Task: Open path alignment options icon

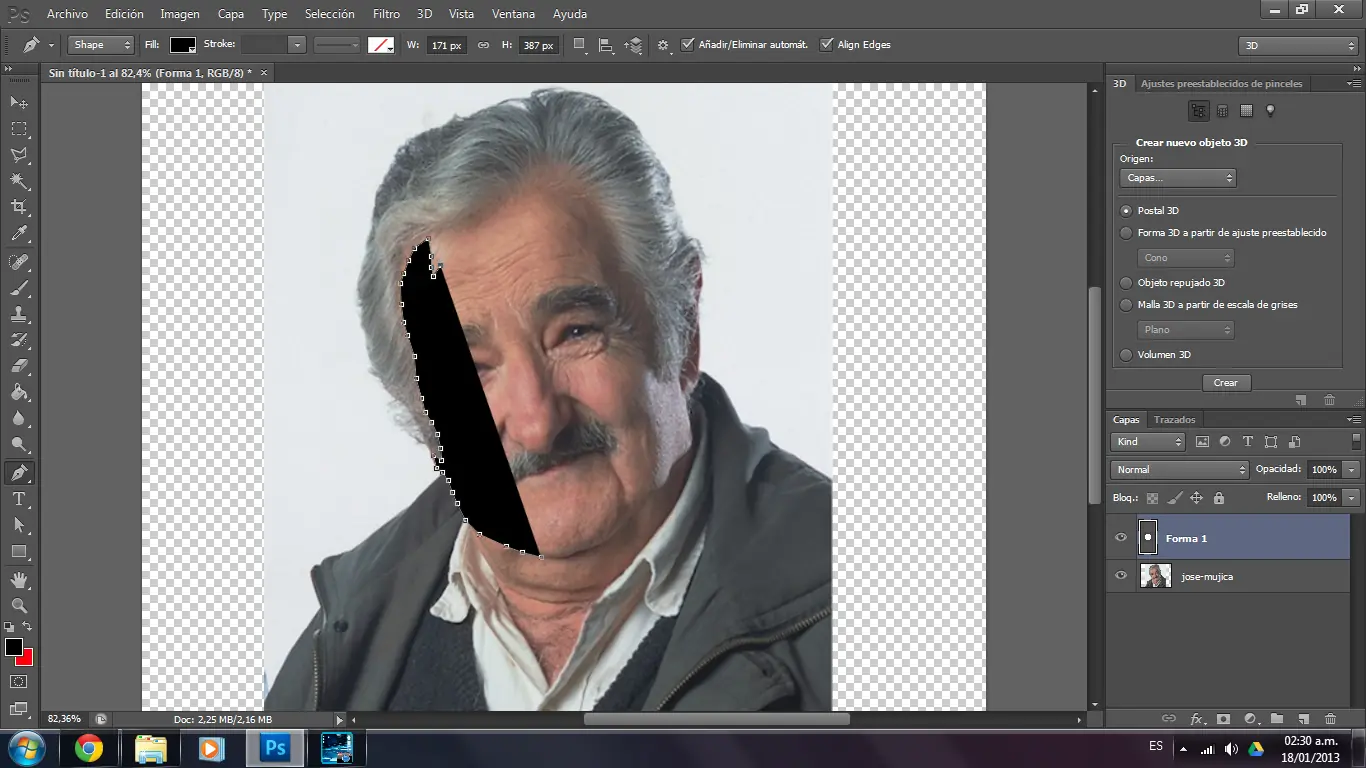Action: tap(606, 45)
